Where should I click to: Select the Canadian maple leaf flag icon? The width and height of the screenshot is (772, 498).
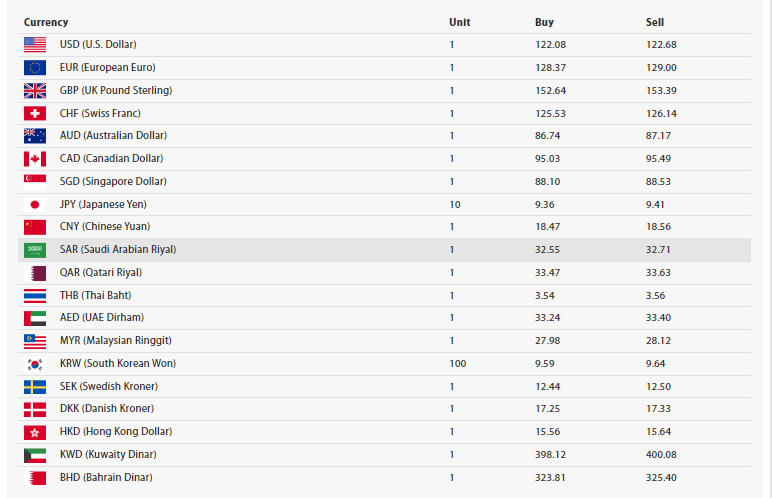(x=35, y=159)
